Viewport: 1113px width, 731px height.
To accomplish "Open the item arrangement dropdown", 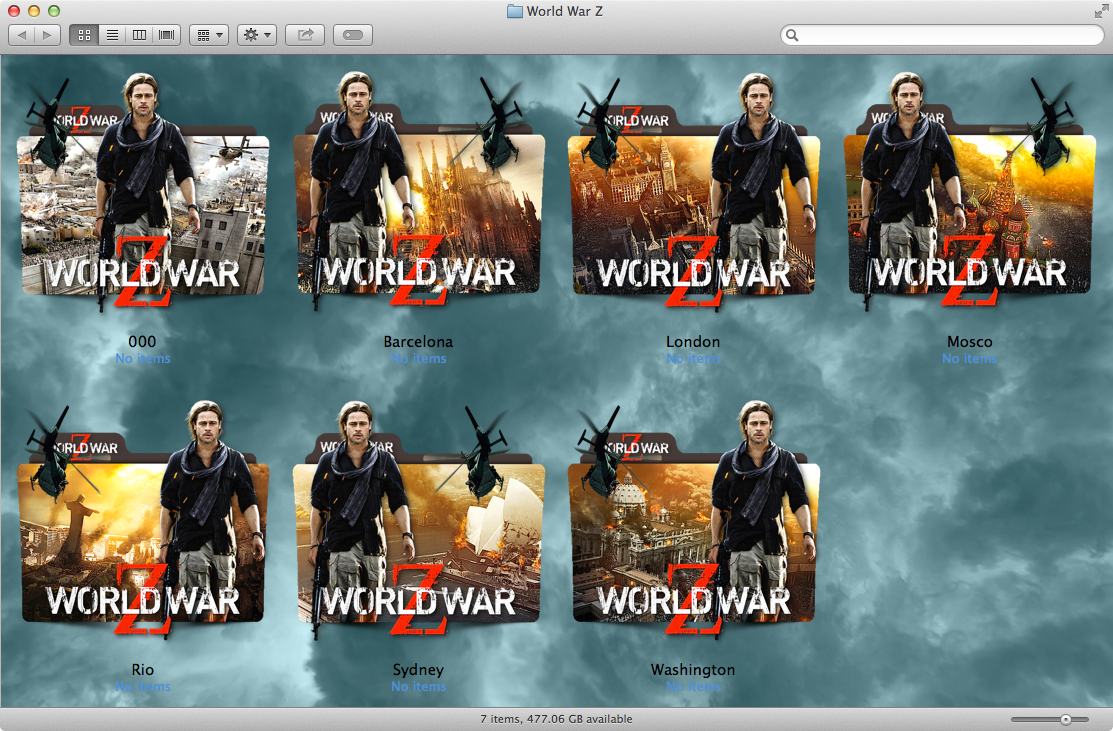I will [209, 35].
